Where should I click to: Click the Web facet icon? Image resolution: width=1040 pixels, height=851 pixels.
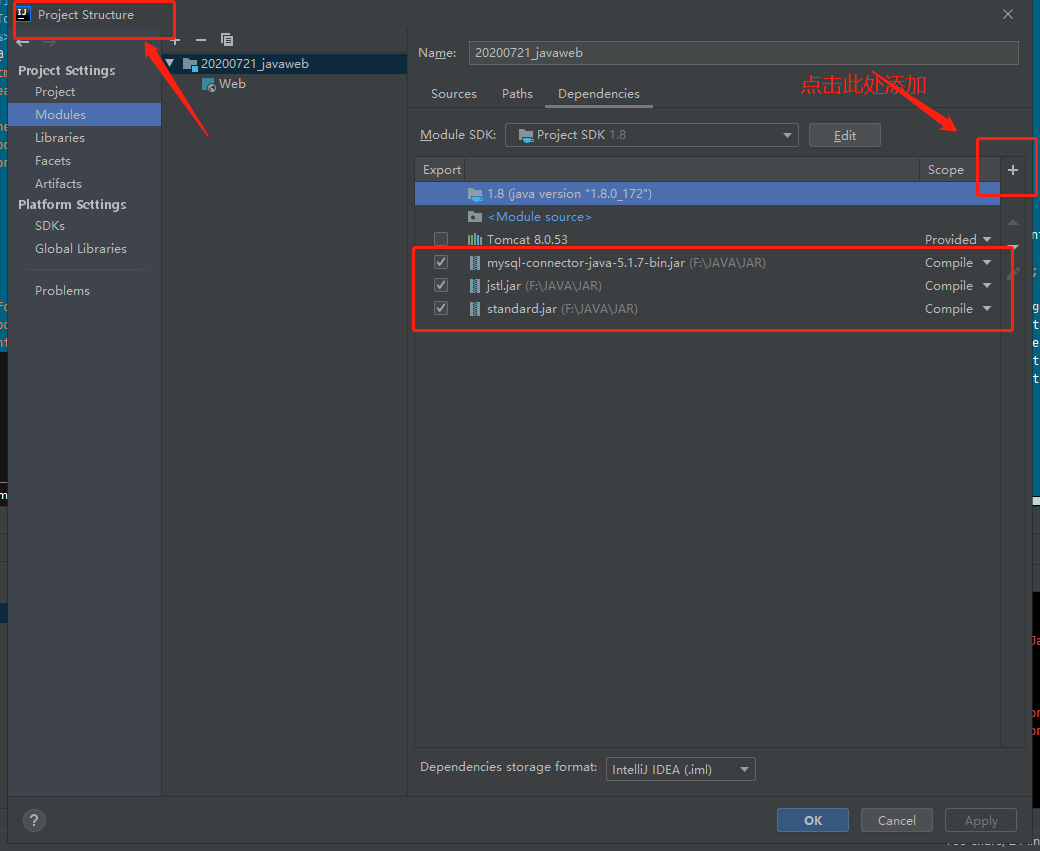click(209, 85)
